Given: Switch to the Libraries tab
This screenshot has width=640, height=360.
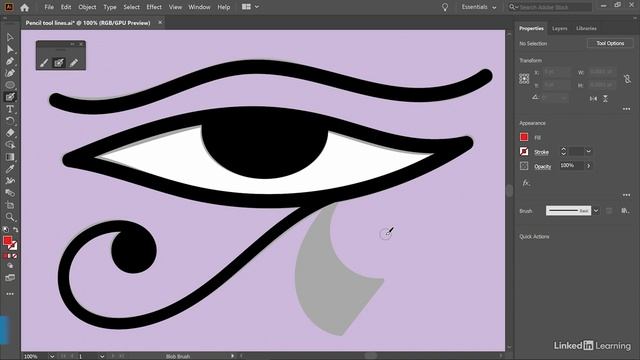Looking at the screenshot, I should point(586,29).
